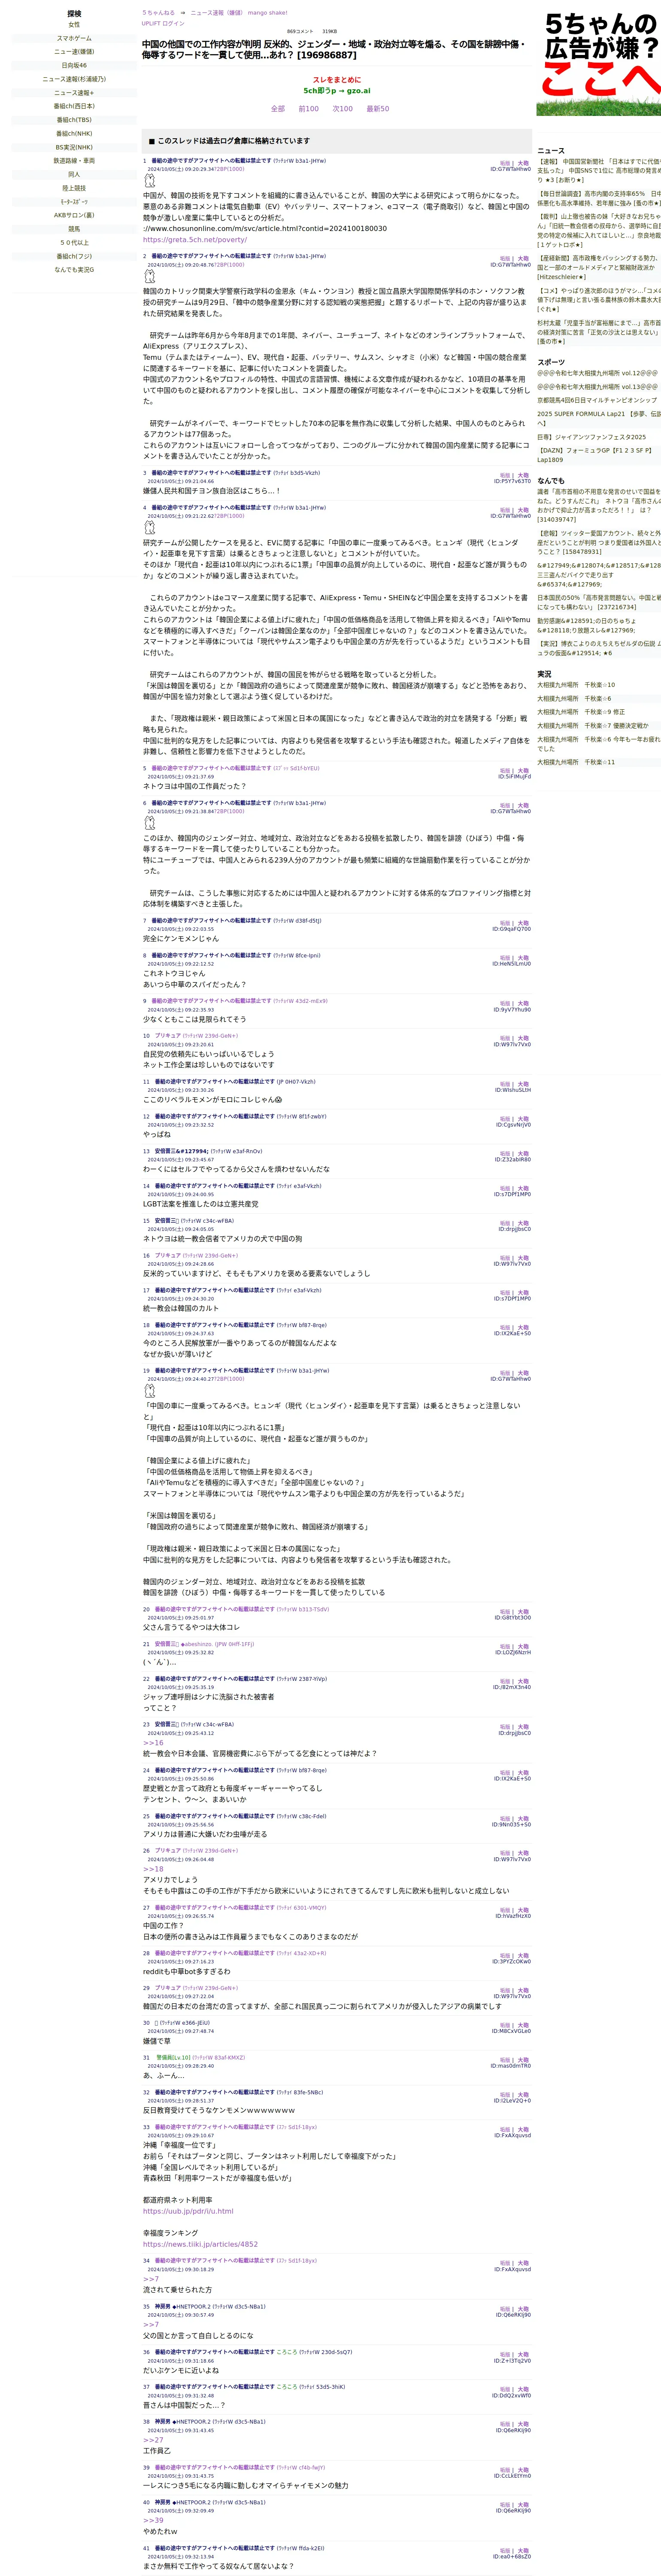661x2576 pixels.
Task: Open the uub.jp/pdr/i/u.html link in post 33
Action: (188, 2211)
